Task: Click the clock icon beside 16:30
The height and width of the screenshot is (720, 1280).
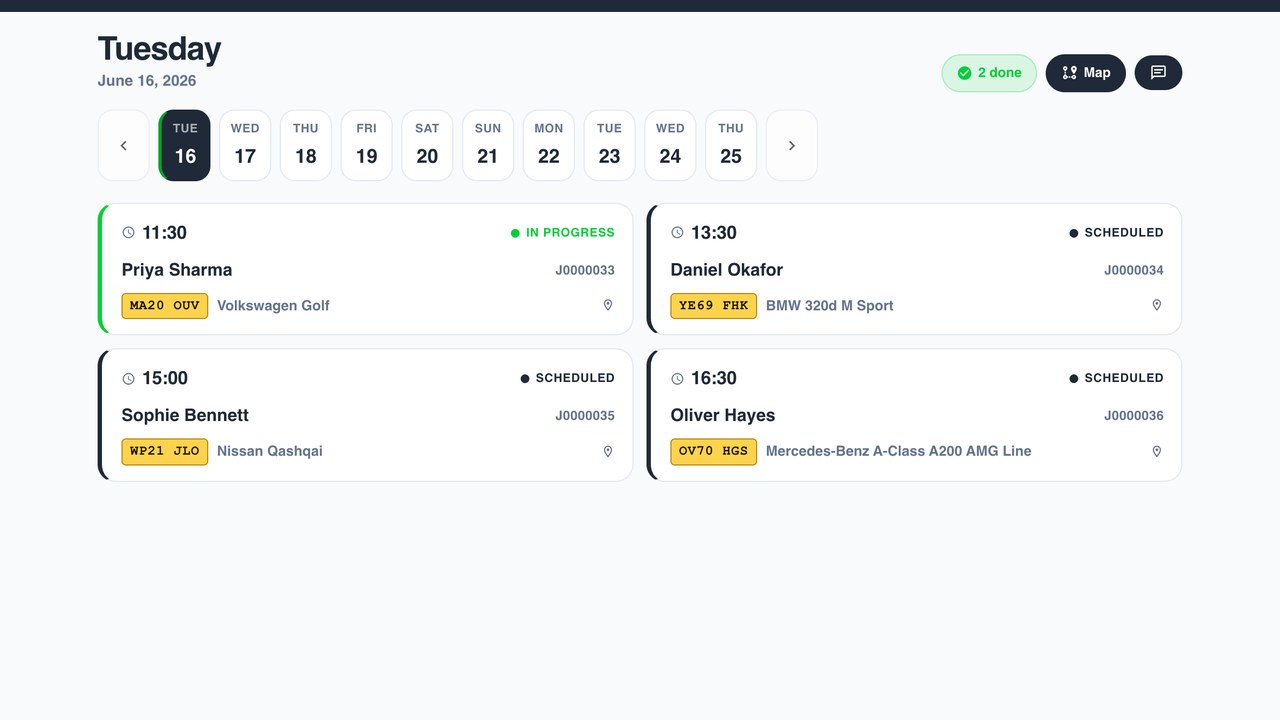Action: pos(677,379)
